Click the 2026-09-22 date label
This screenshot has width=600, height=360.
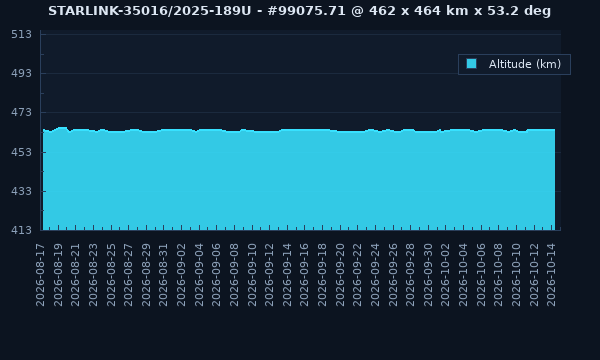pyautogui.click(x=357, y=275)
